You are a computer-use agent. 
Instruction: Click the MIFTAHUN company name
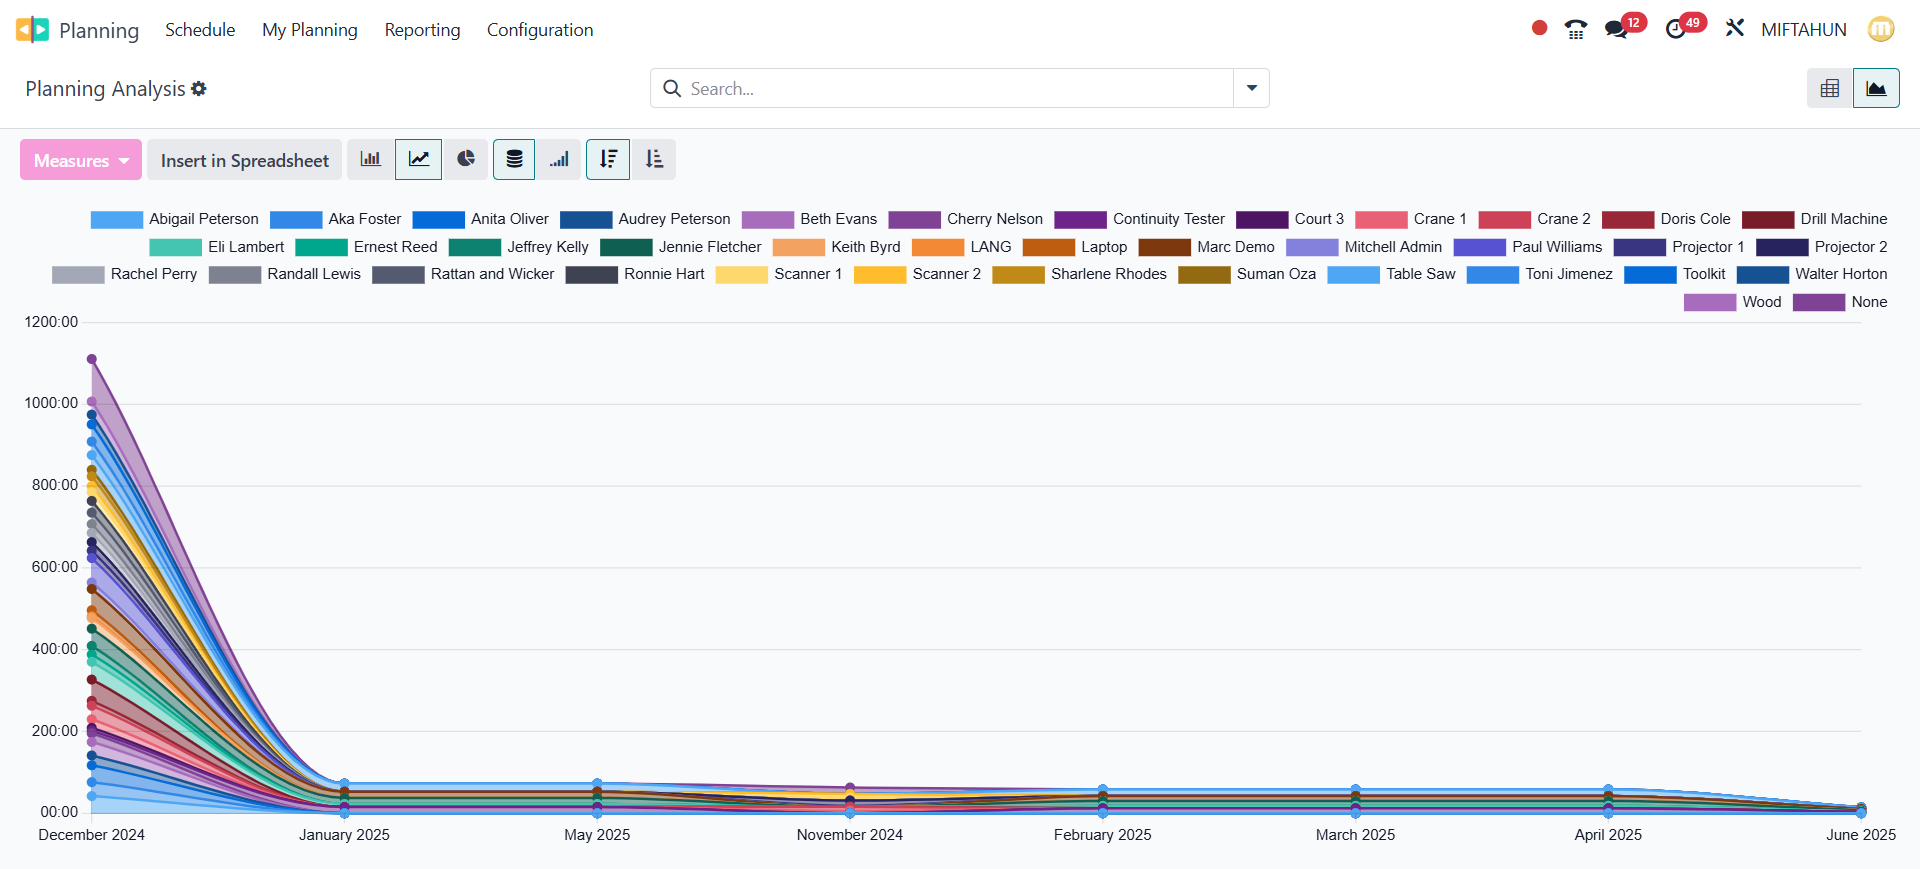pyautogui.click(x=1804, y=29)
